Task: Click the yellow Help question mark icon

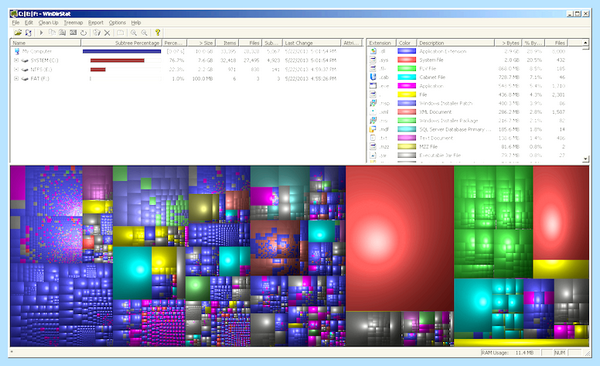Action: coord(157,33)
